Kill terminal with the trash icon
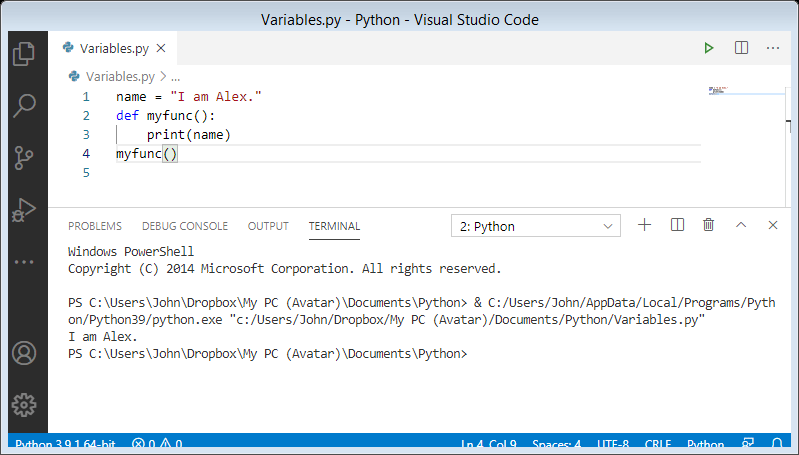 [709, 225]
